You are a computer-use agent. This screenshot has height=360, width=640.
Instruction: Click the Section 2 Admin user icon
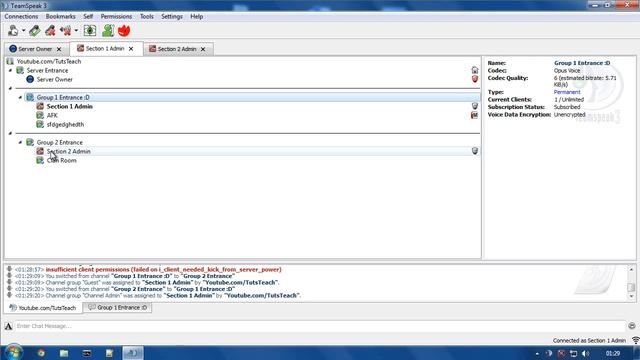point(40,151)
